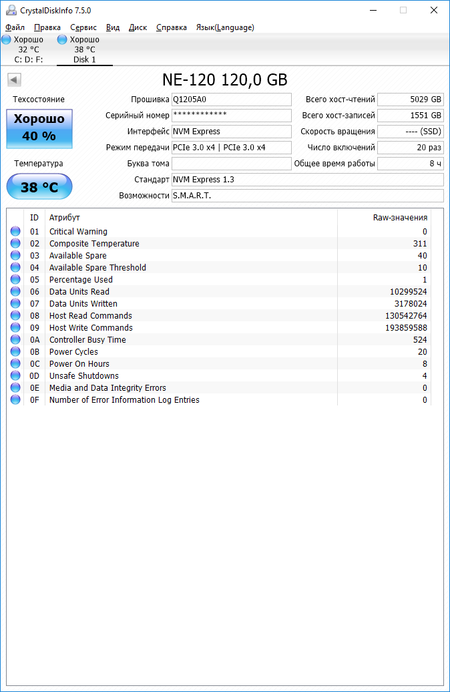Select the Host Write Commands attribute text
Image resolution: width=450 pixels, height=692 pixels.
(x=91, y=327)
